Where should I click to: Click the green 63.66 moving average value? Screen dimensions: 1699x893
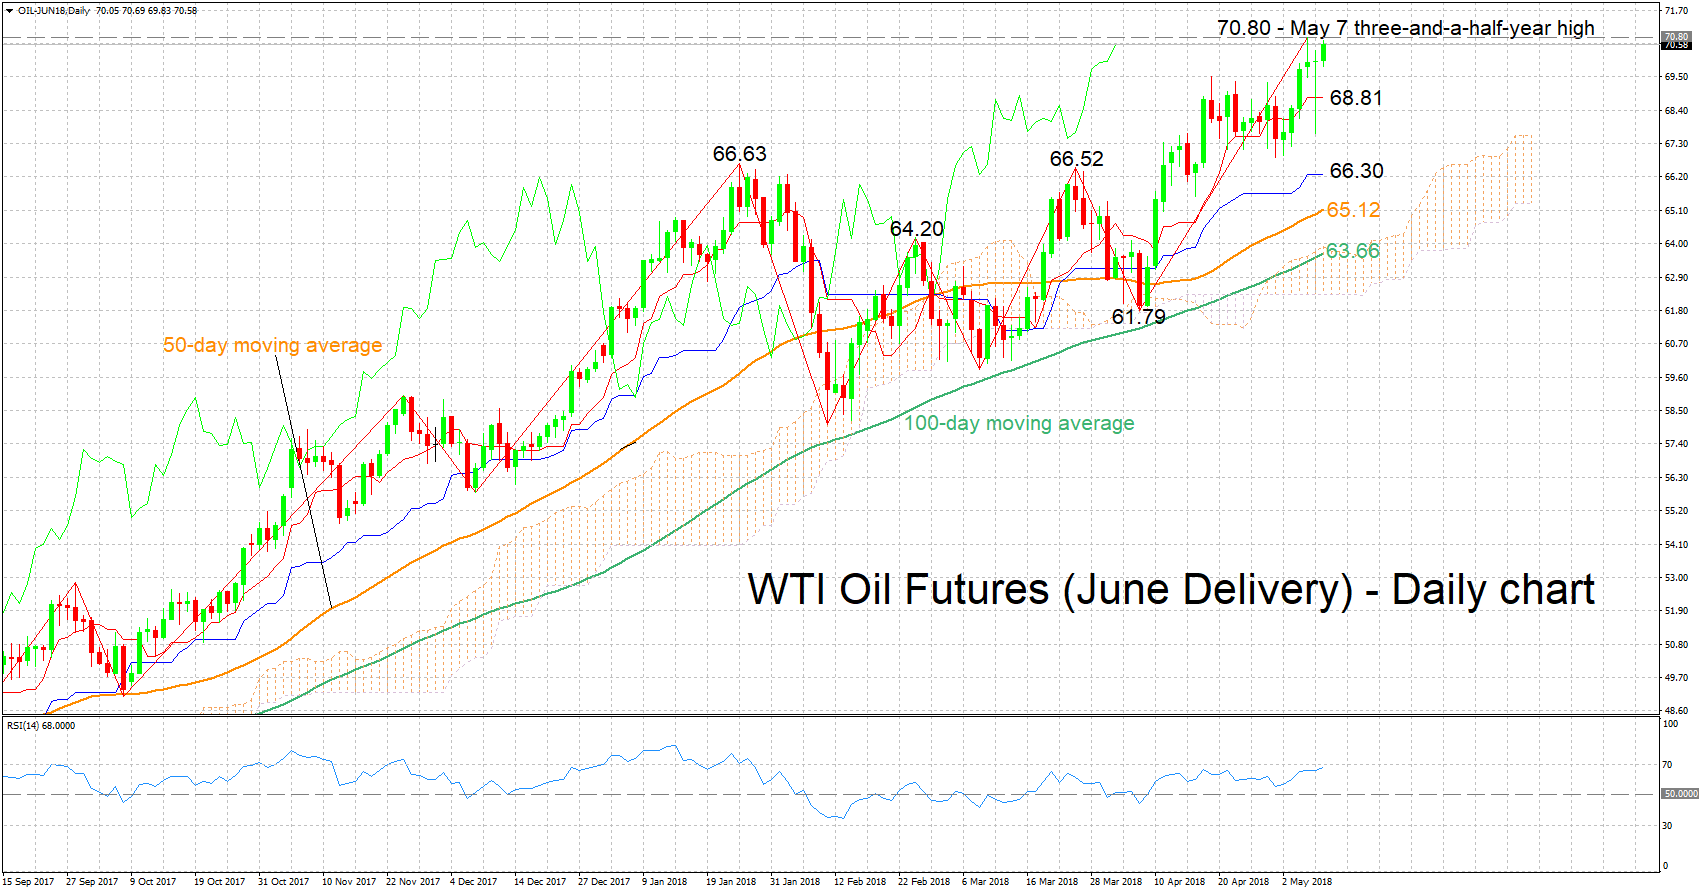click(x=1352, y=251)
